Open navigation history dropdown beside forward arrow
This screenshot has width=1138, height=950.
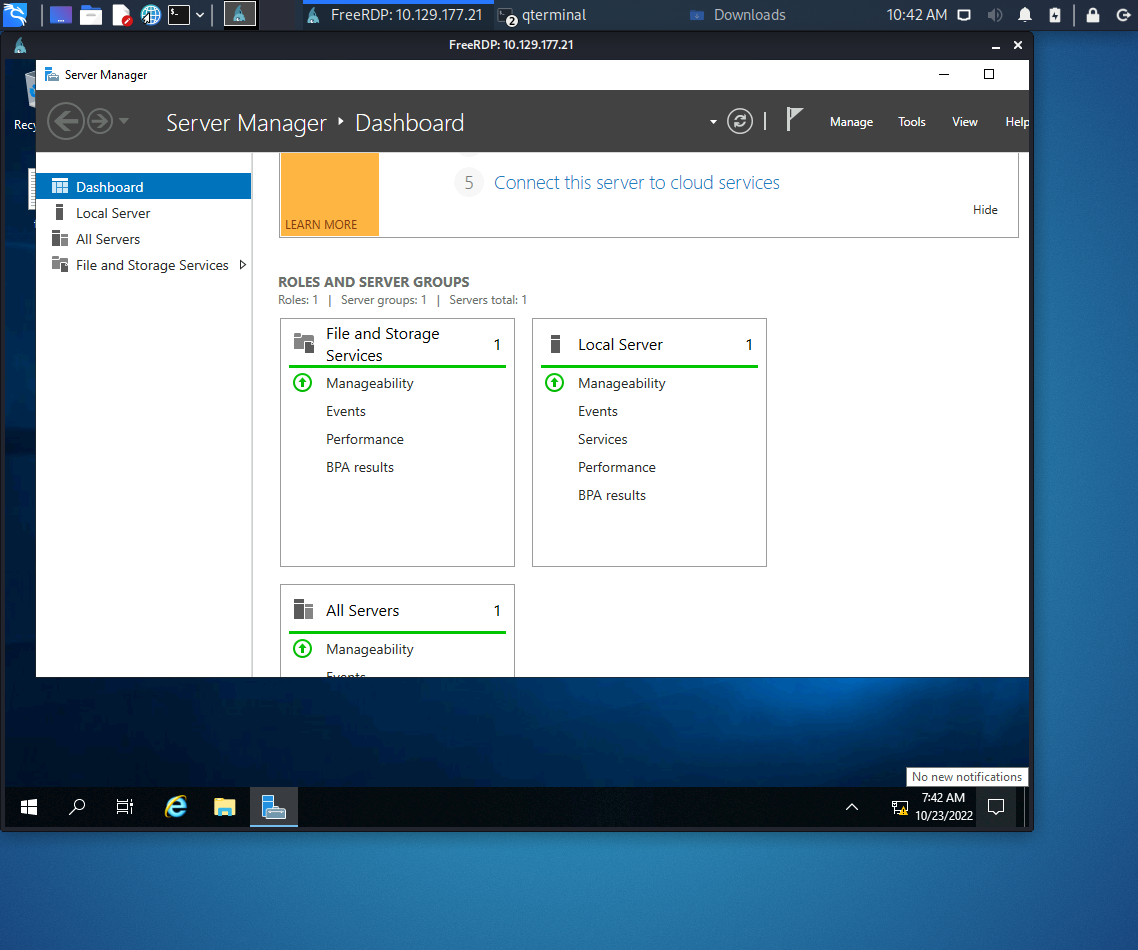(124, 121)
